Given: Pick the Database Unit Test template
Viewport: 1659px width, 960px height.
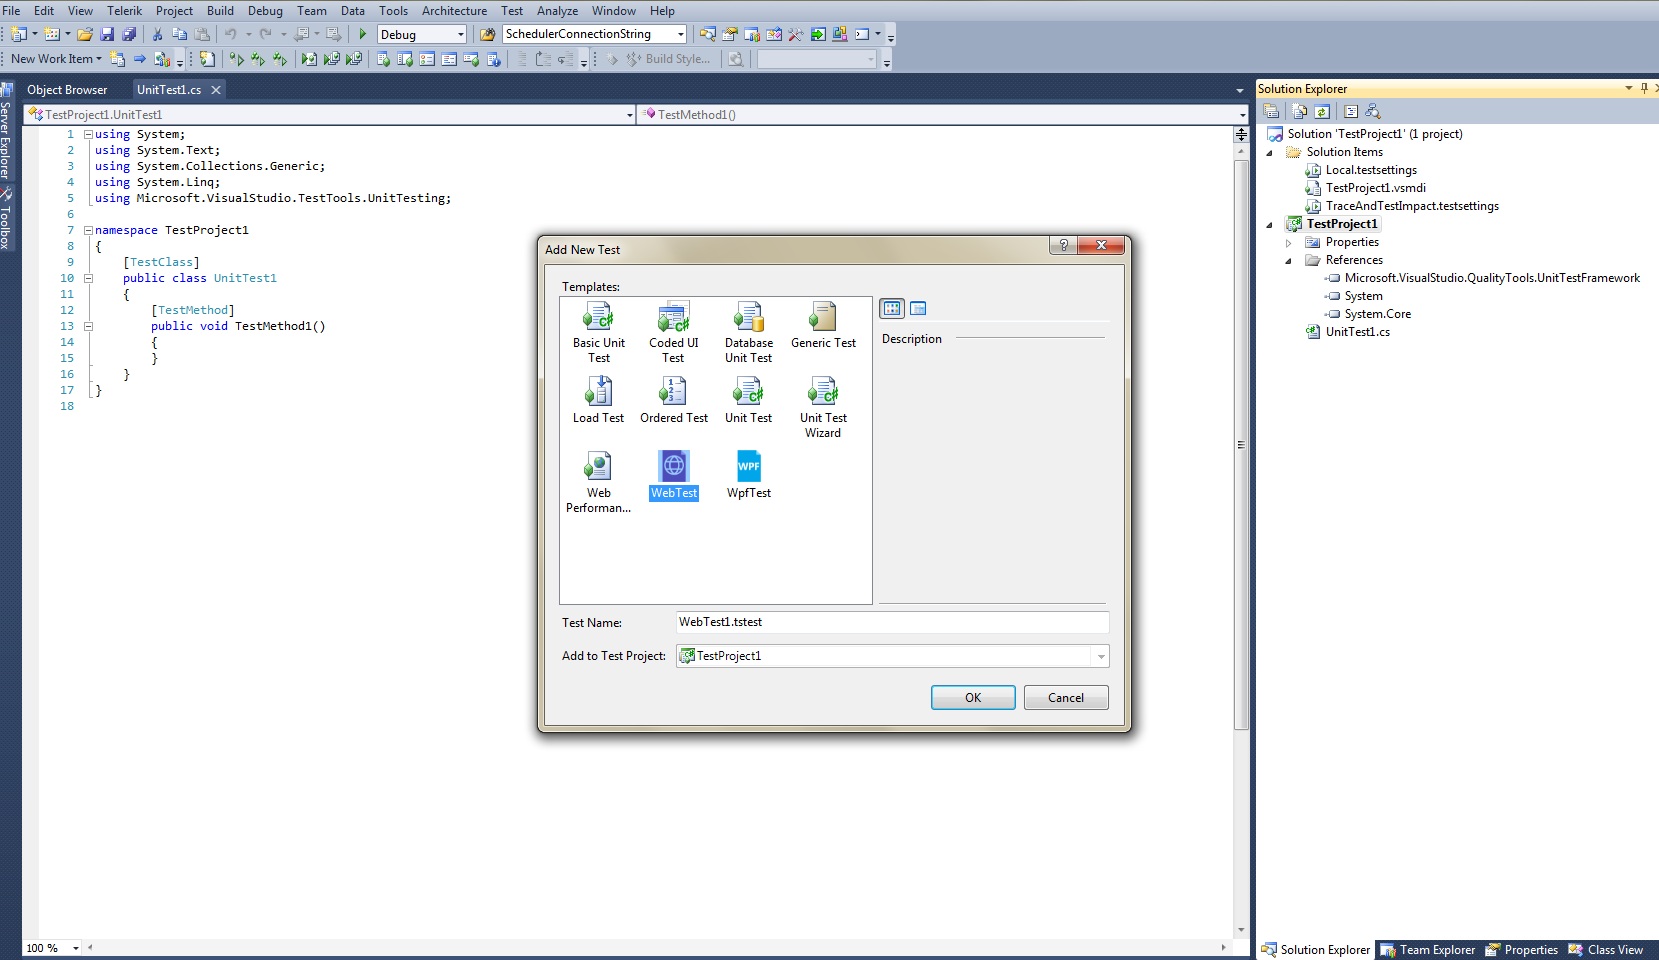Looking at the screenshot, I should [748, 333].
